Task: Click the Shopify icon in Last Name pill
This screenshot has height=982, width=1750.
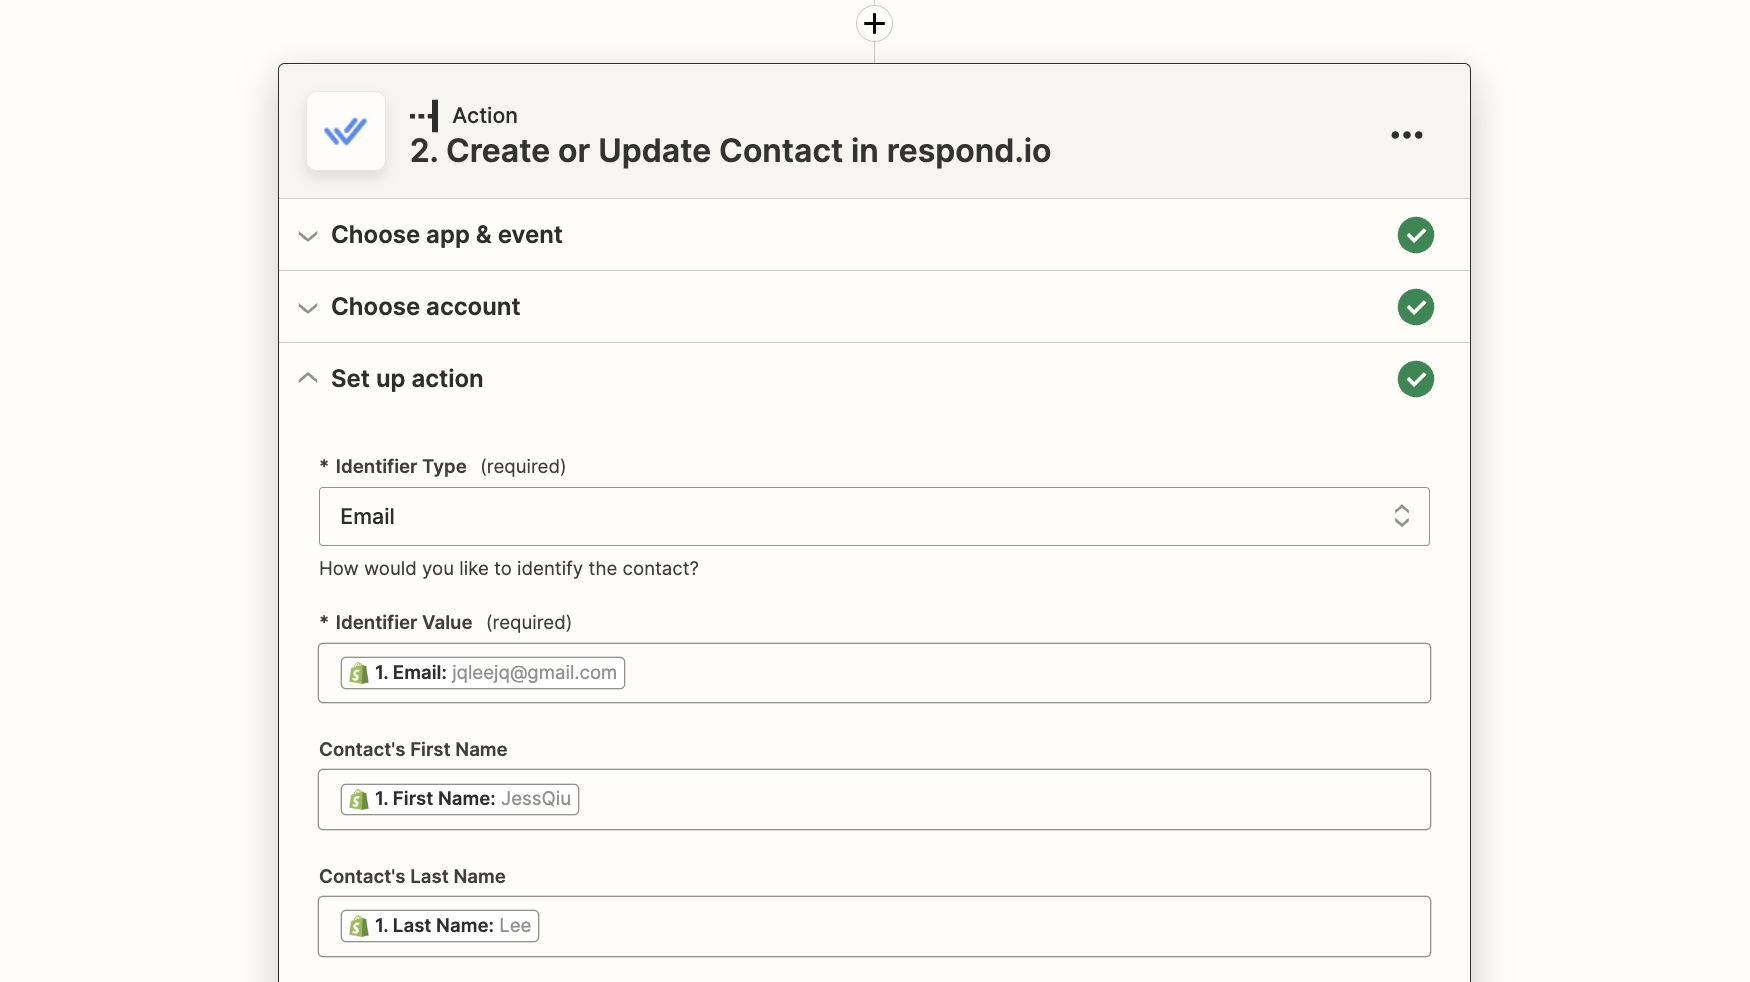Action: coord(359,927)
